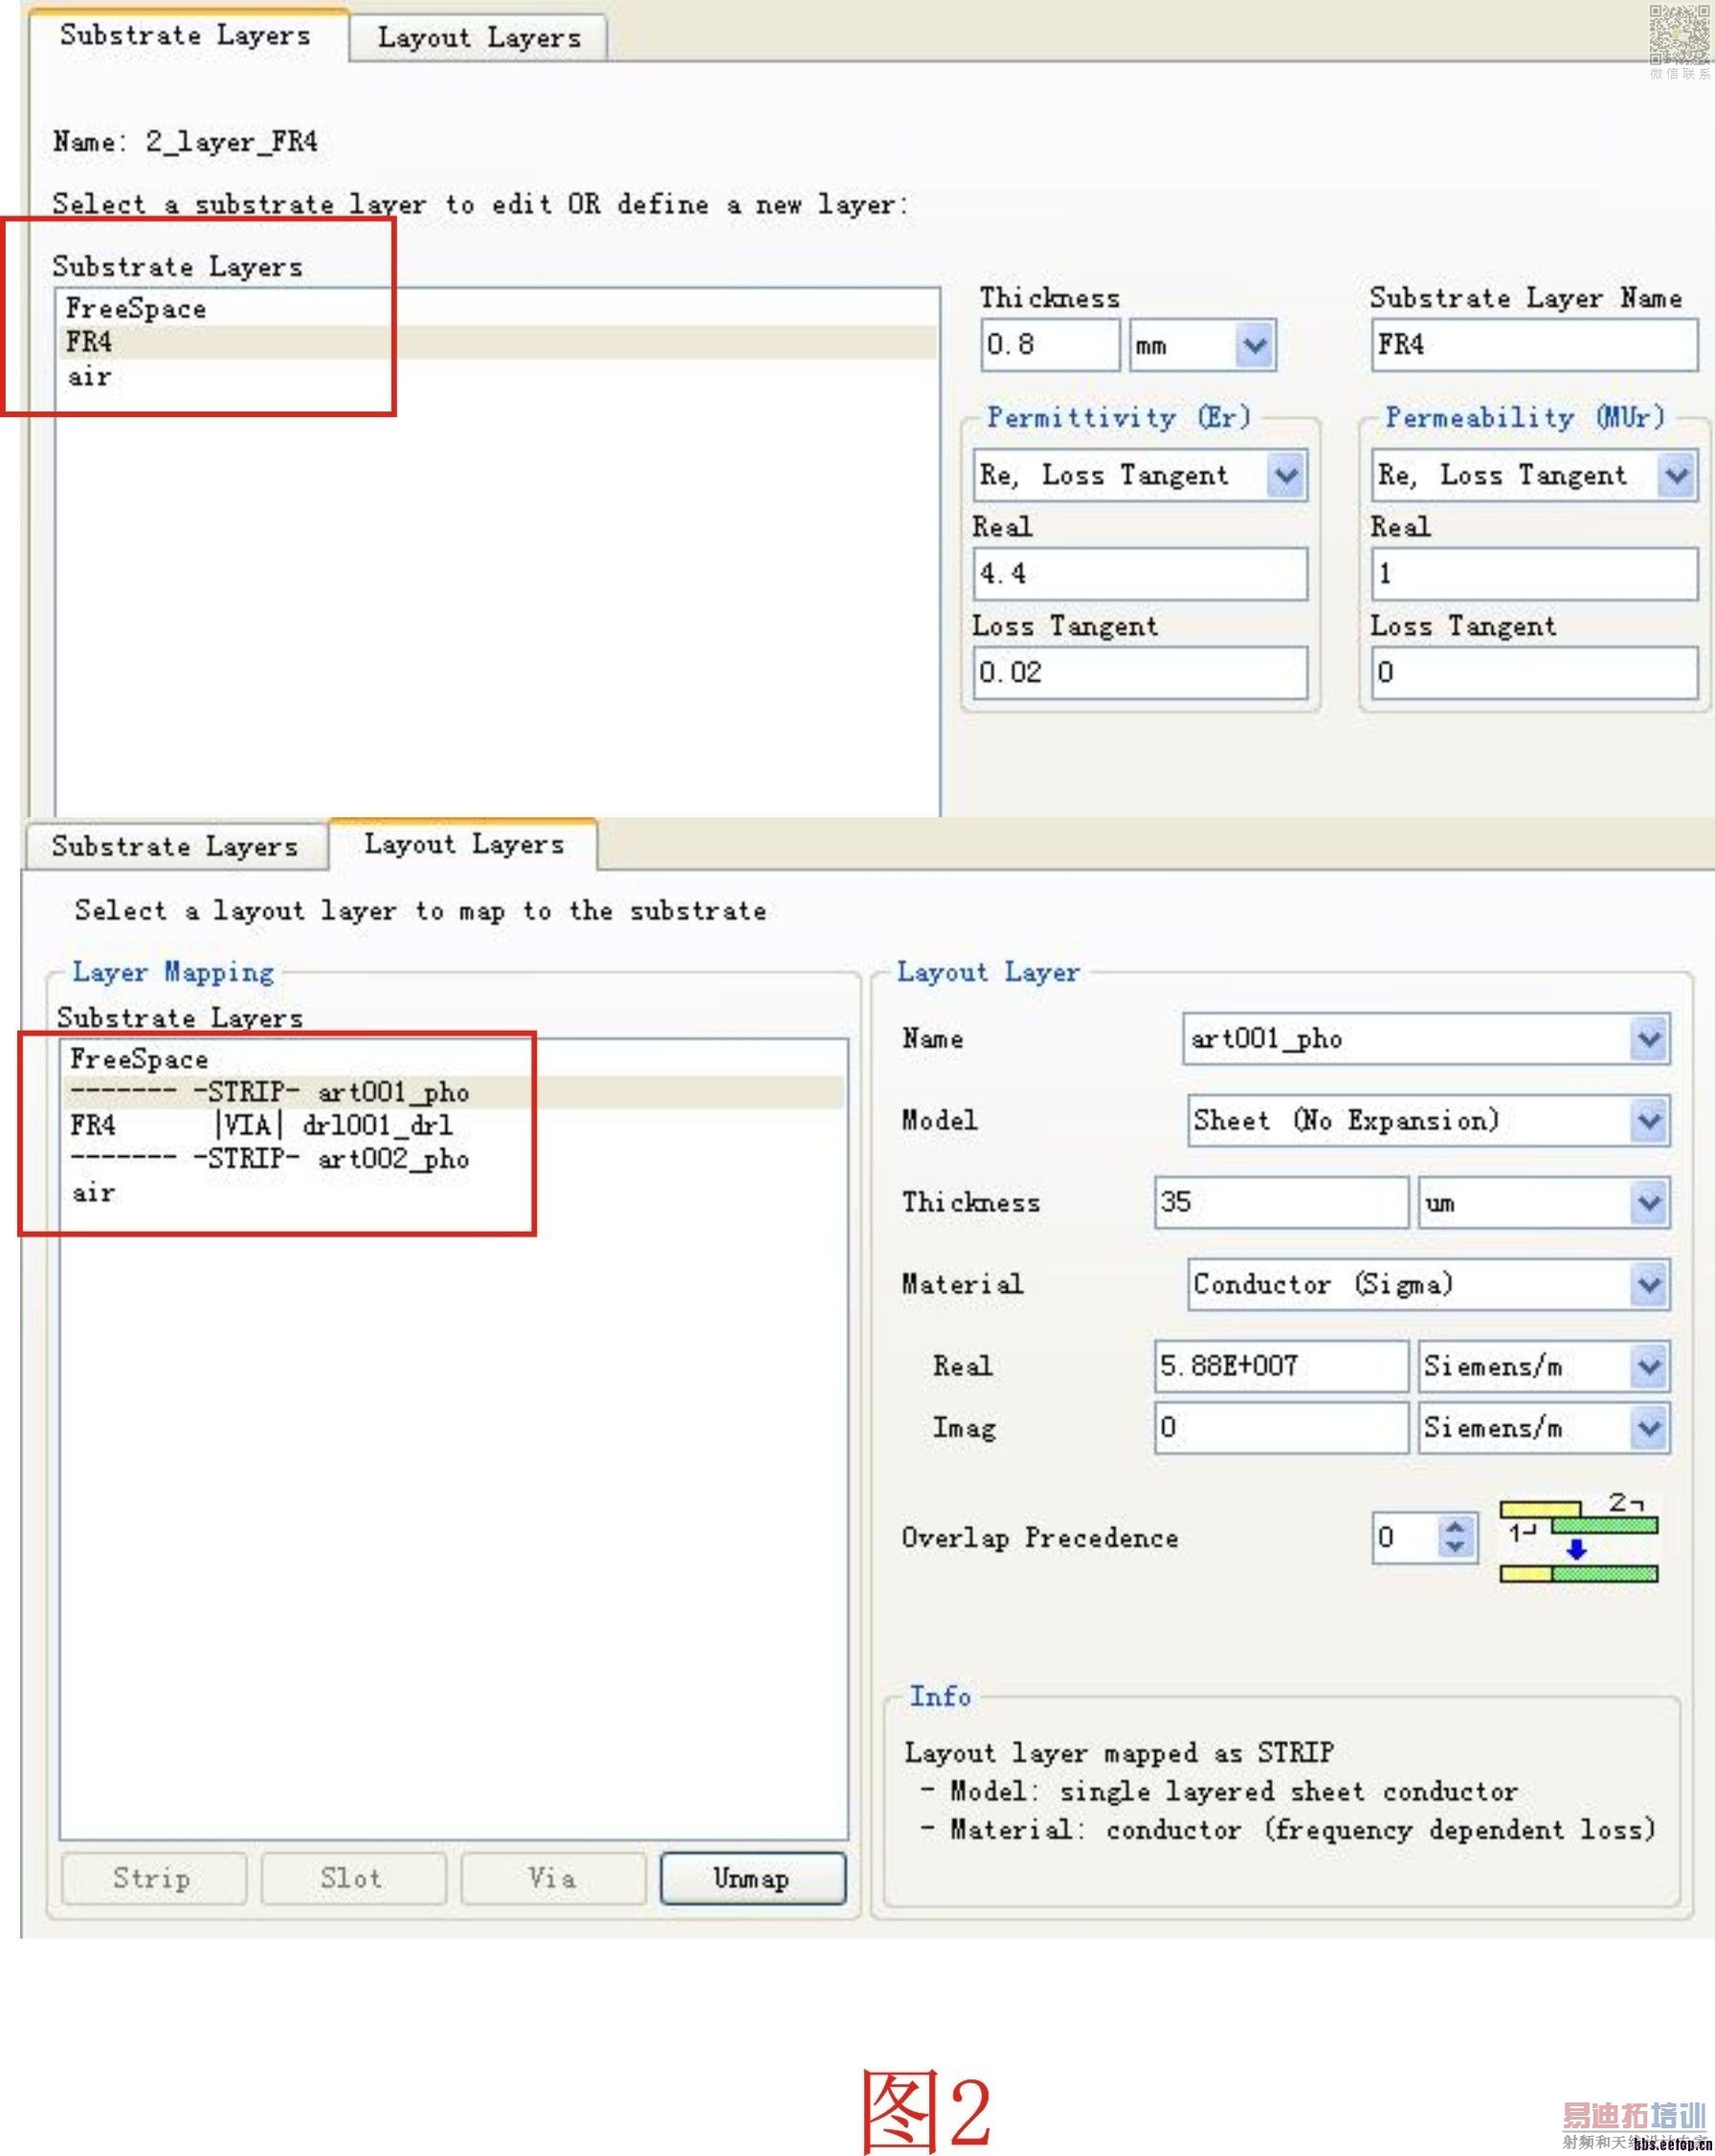The width and height of the screenshot is (1715, 2156).
Task: Click conductivity Real 5.88E+007 field
Action: point(1281,1366)
